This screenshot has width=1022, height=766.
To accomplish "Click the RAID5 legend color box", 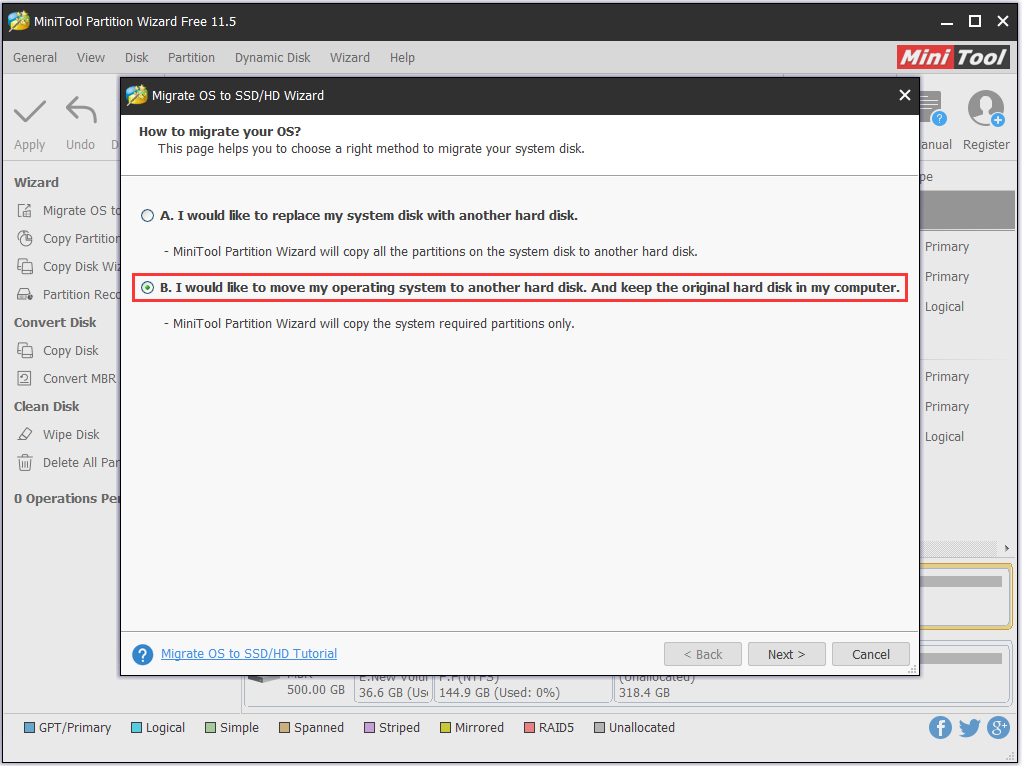I will pyautogui.click(x=529, y=728).
